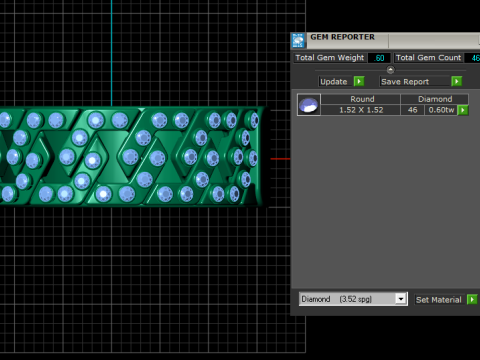Click the GEM REPORTER title bar
Viewport: 480px width, 360px height.
click(347, 38)
